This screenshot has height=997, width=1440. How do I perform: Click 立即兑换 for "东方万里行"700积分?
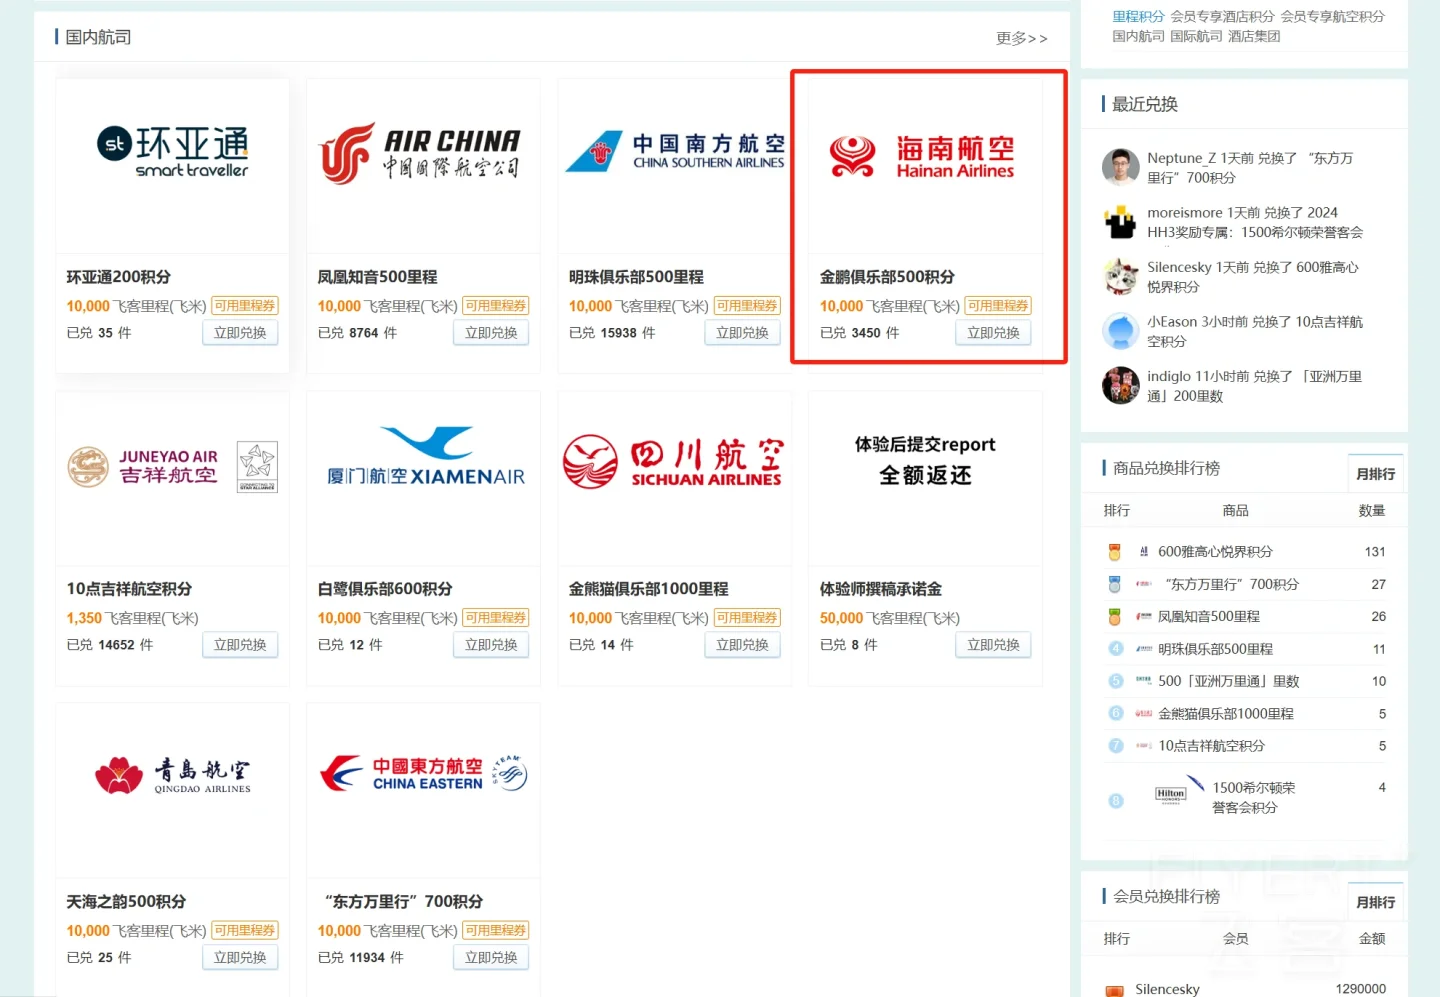(491, 957)
